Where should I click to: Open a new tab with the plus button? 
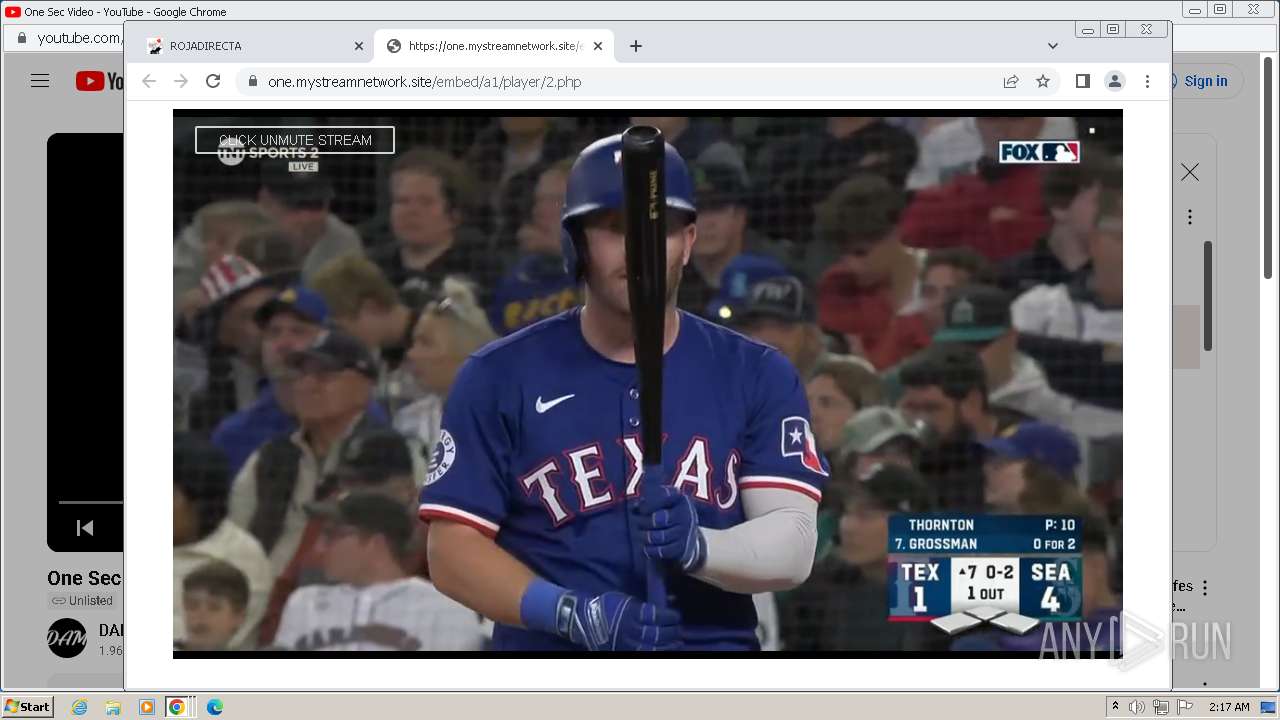tap(635, 46)
